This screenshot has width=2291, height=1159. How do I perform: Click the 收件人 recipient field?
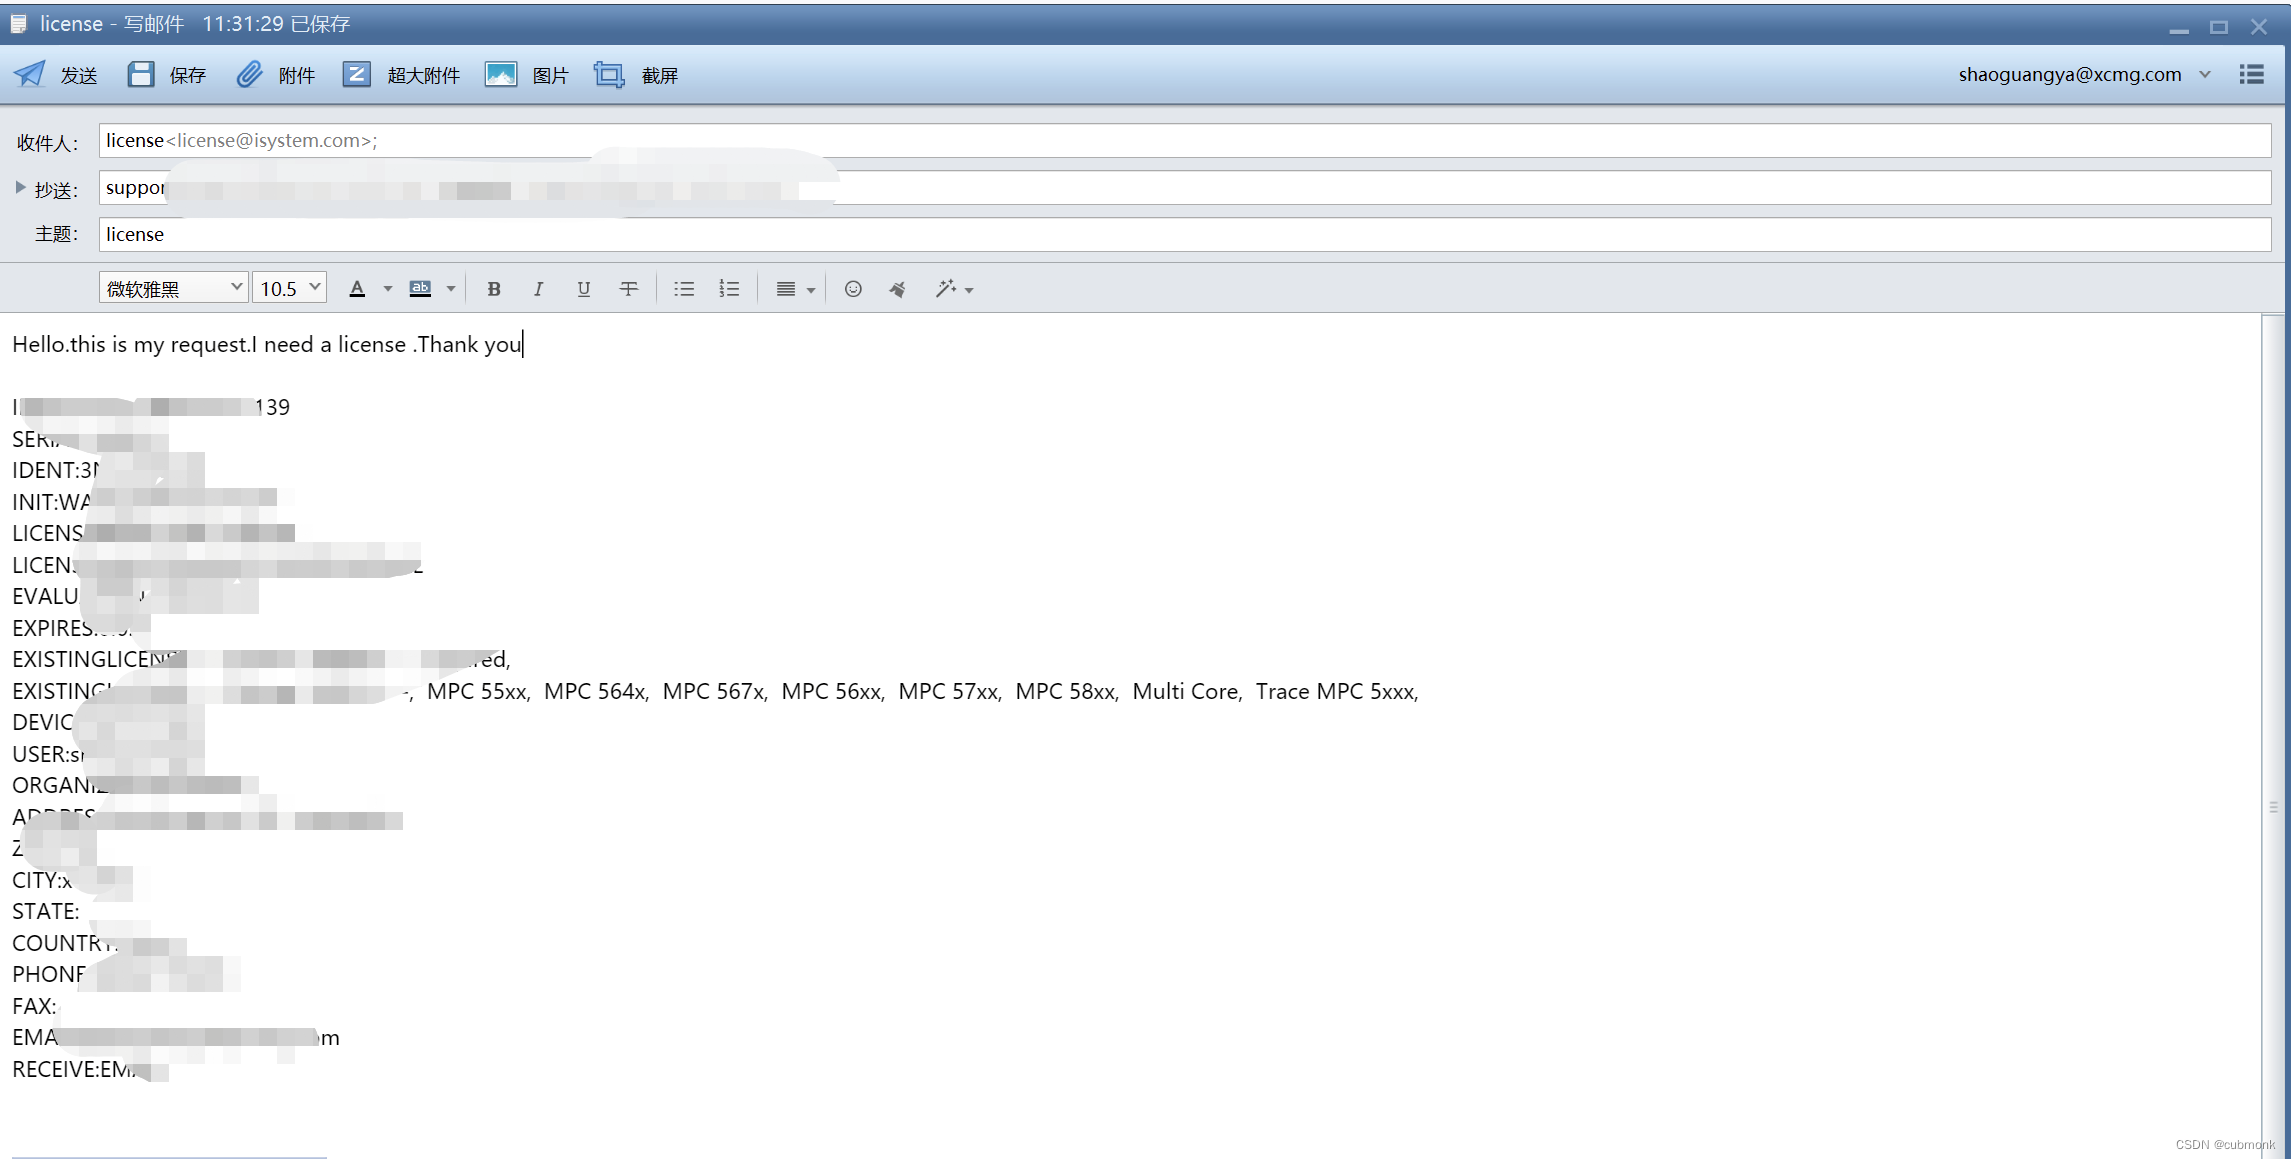[x=1184, y=140]
